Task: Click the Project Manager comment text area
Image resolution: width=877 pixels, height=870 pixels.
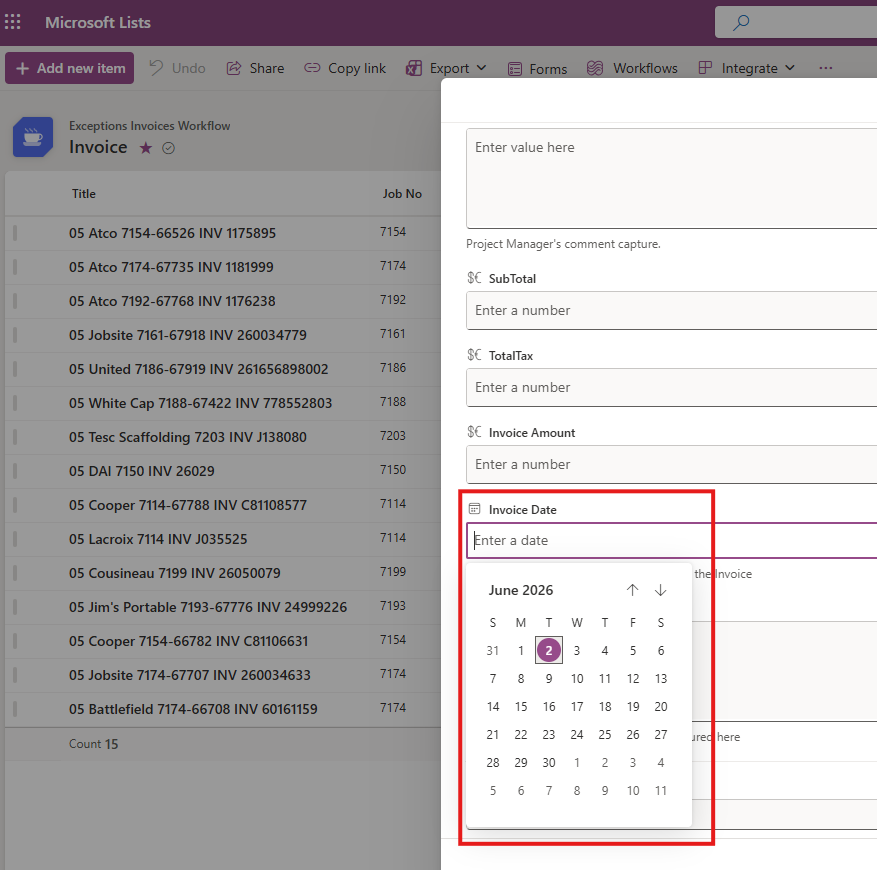Action: tap(672, 178)
